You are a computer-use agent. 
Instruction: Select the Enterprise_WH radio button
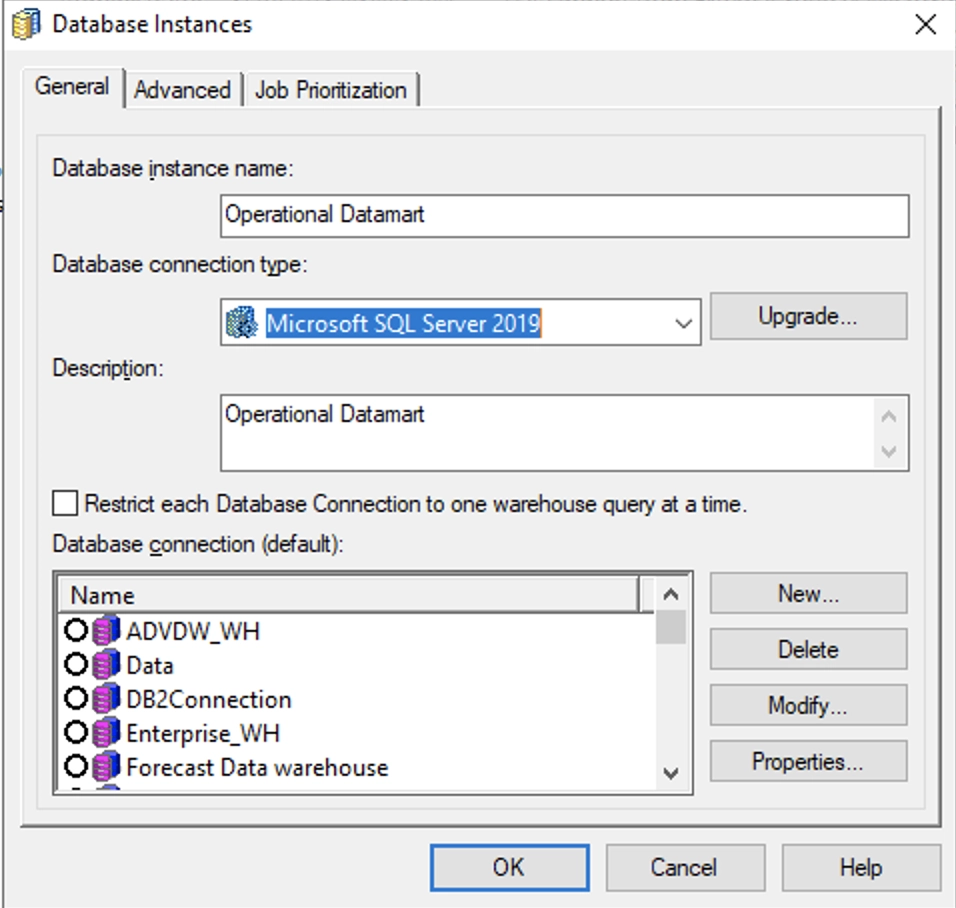tap(76, 734)
